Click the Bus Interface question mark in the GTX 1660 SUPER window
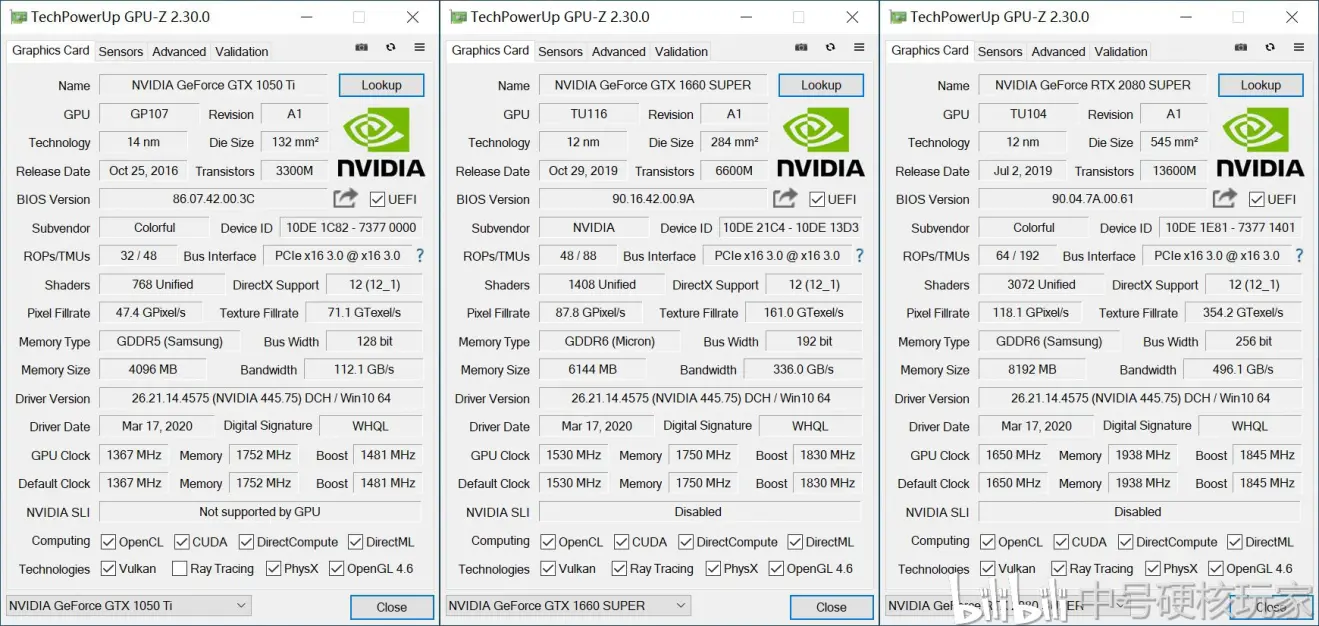 pyautogui.click(x=859, y=256)
